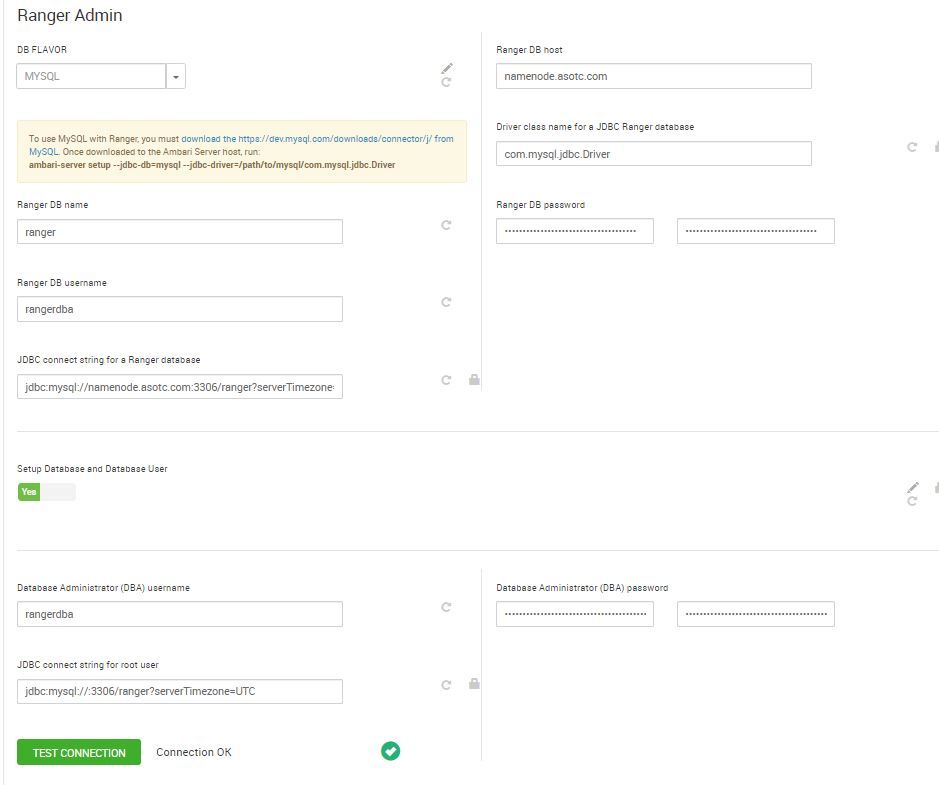Click the undo icon beside Driver class name field
Image resolution: width=939 pixels, height=785 pixels.
tap(912, 147)
